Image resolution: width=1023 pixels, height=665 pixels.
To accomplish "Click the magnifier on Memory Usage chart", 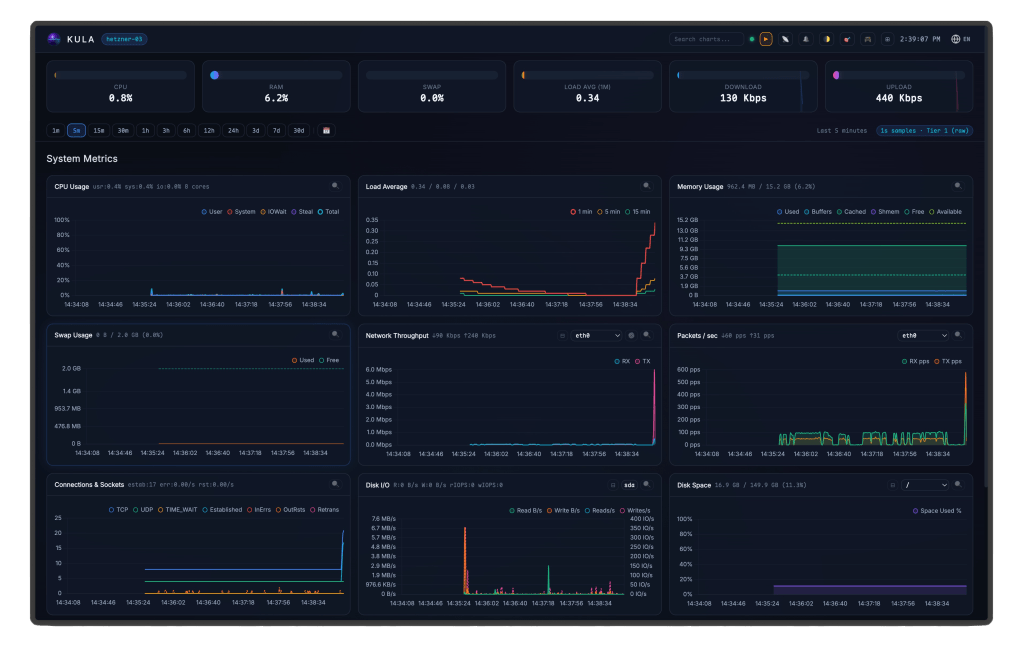I will pyautogui.click(x=958, y=186).
